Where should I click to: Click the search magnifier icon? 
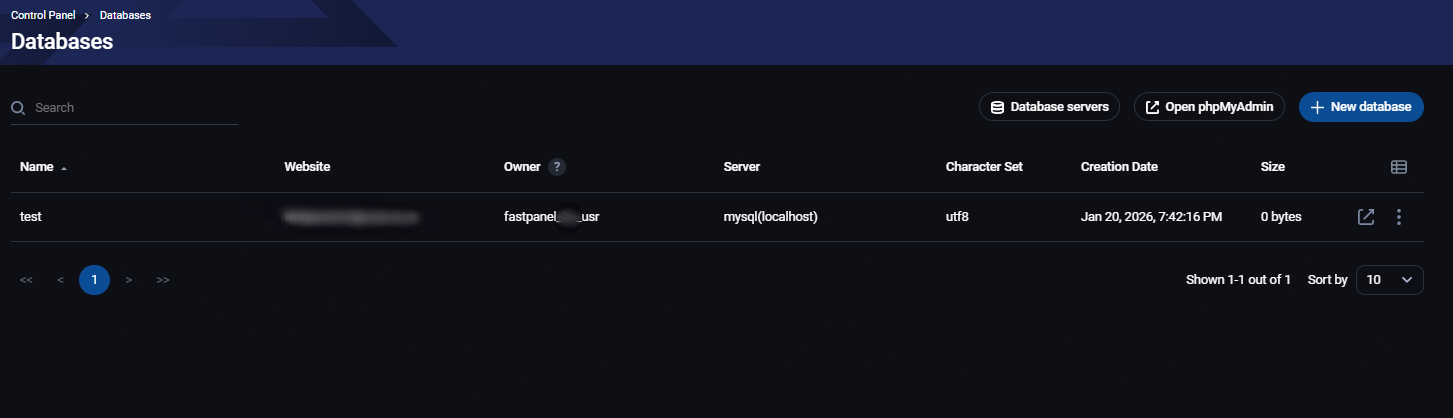coord(18,108)
